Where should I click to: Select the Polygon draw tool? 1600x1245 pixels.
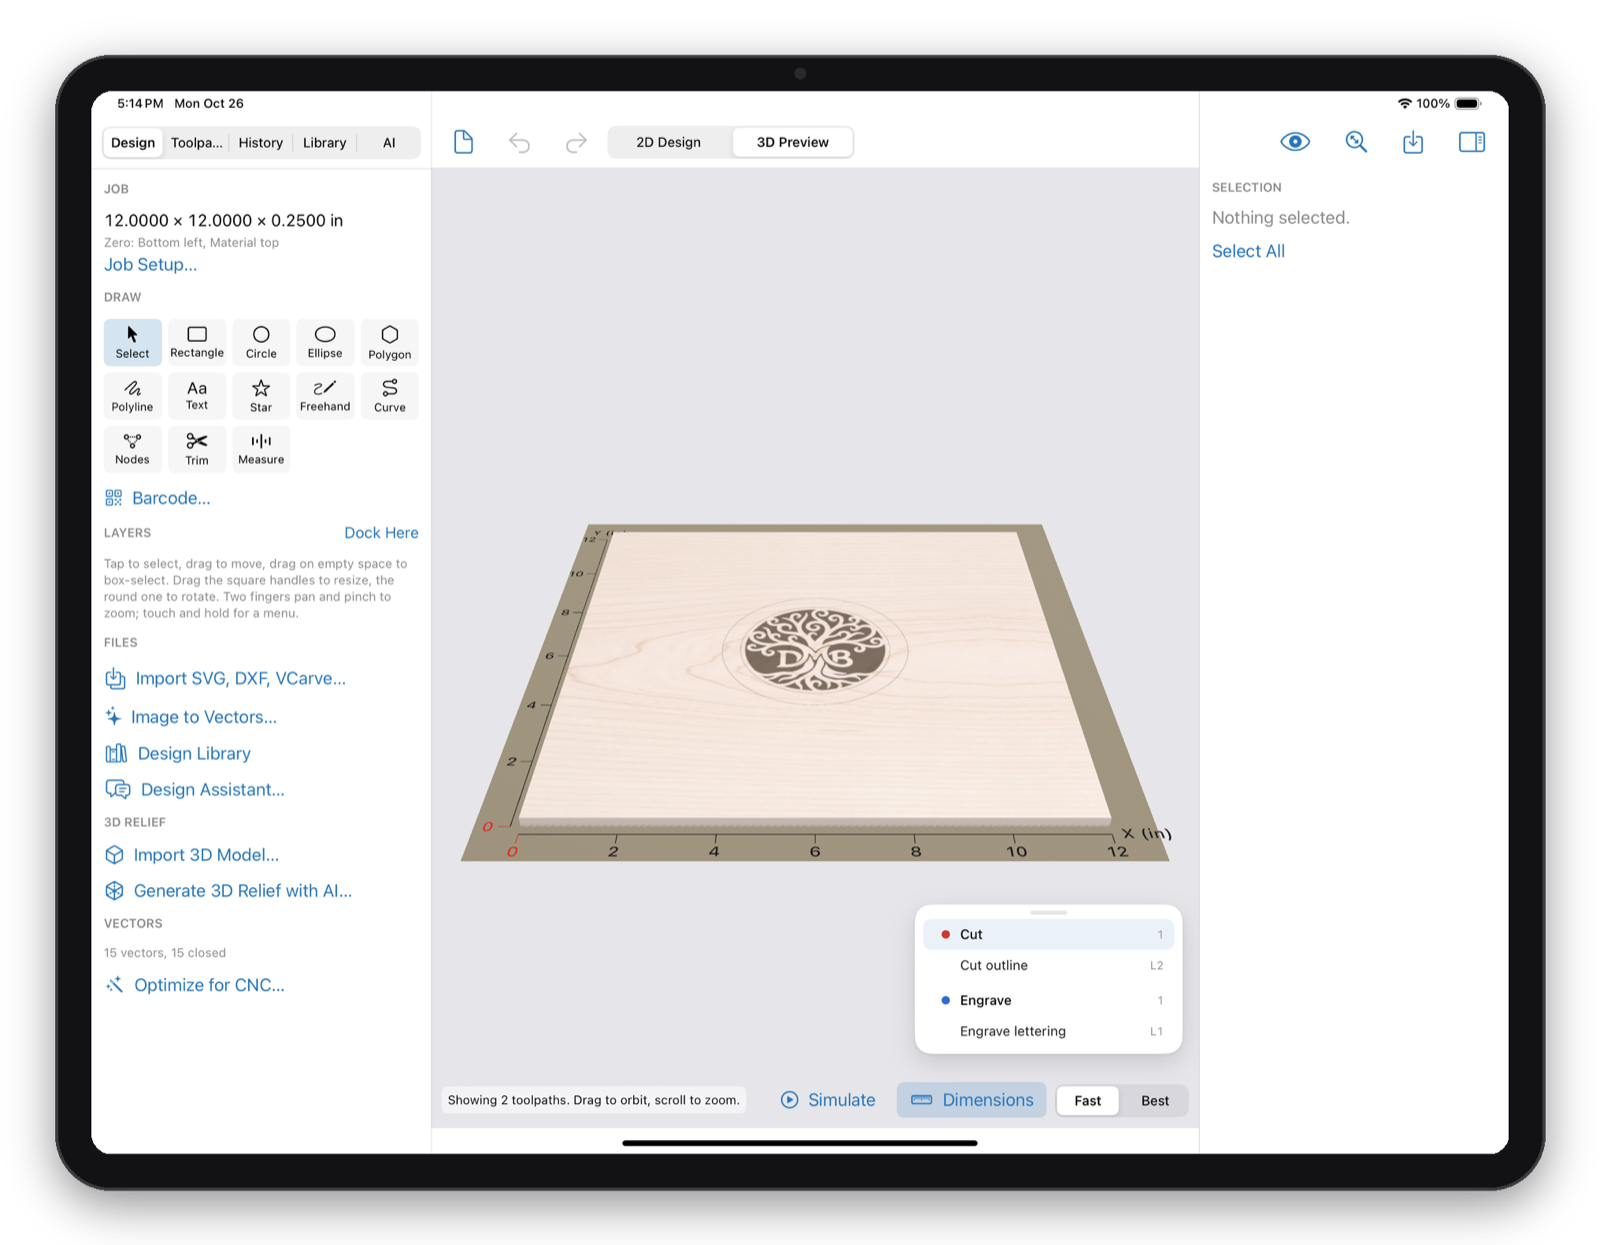[390, 342]
